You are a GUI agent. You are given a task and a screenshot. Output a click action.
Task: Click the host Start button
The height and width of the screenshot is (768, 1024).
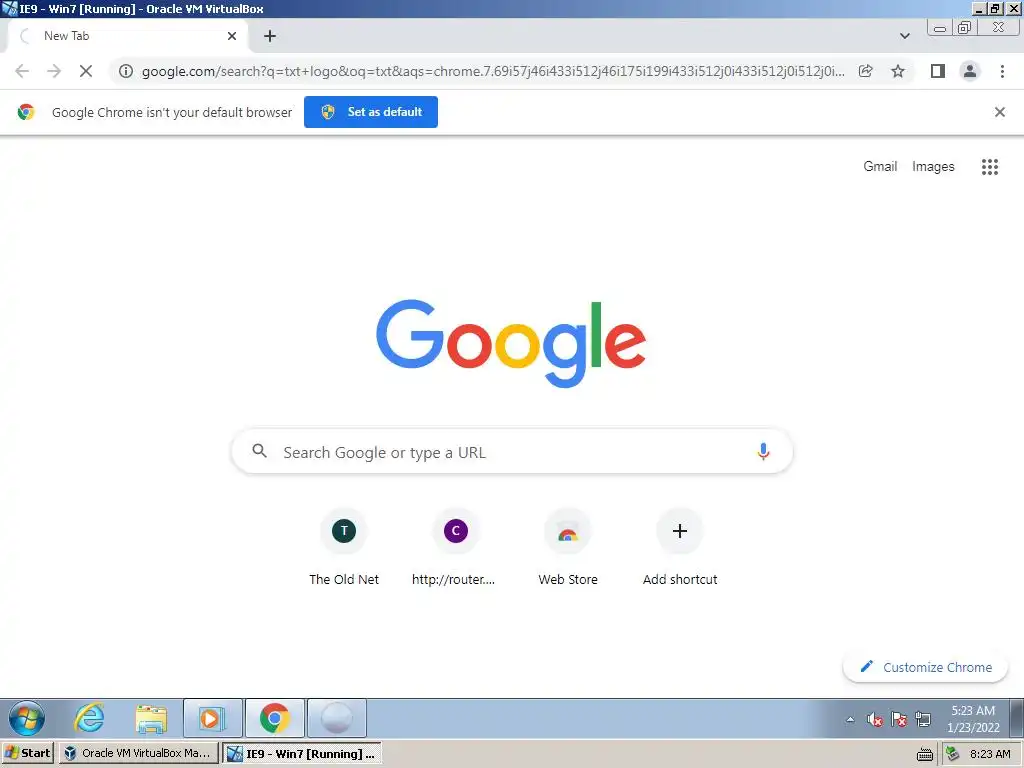coord(28,753)
